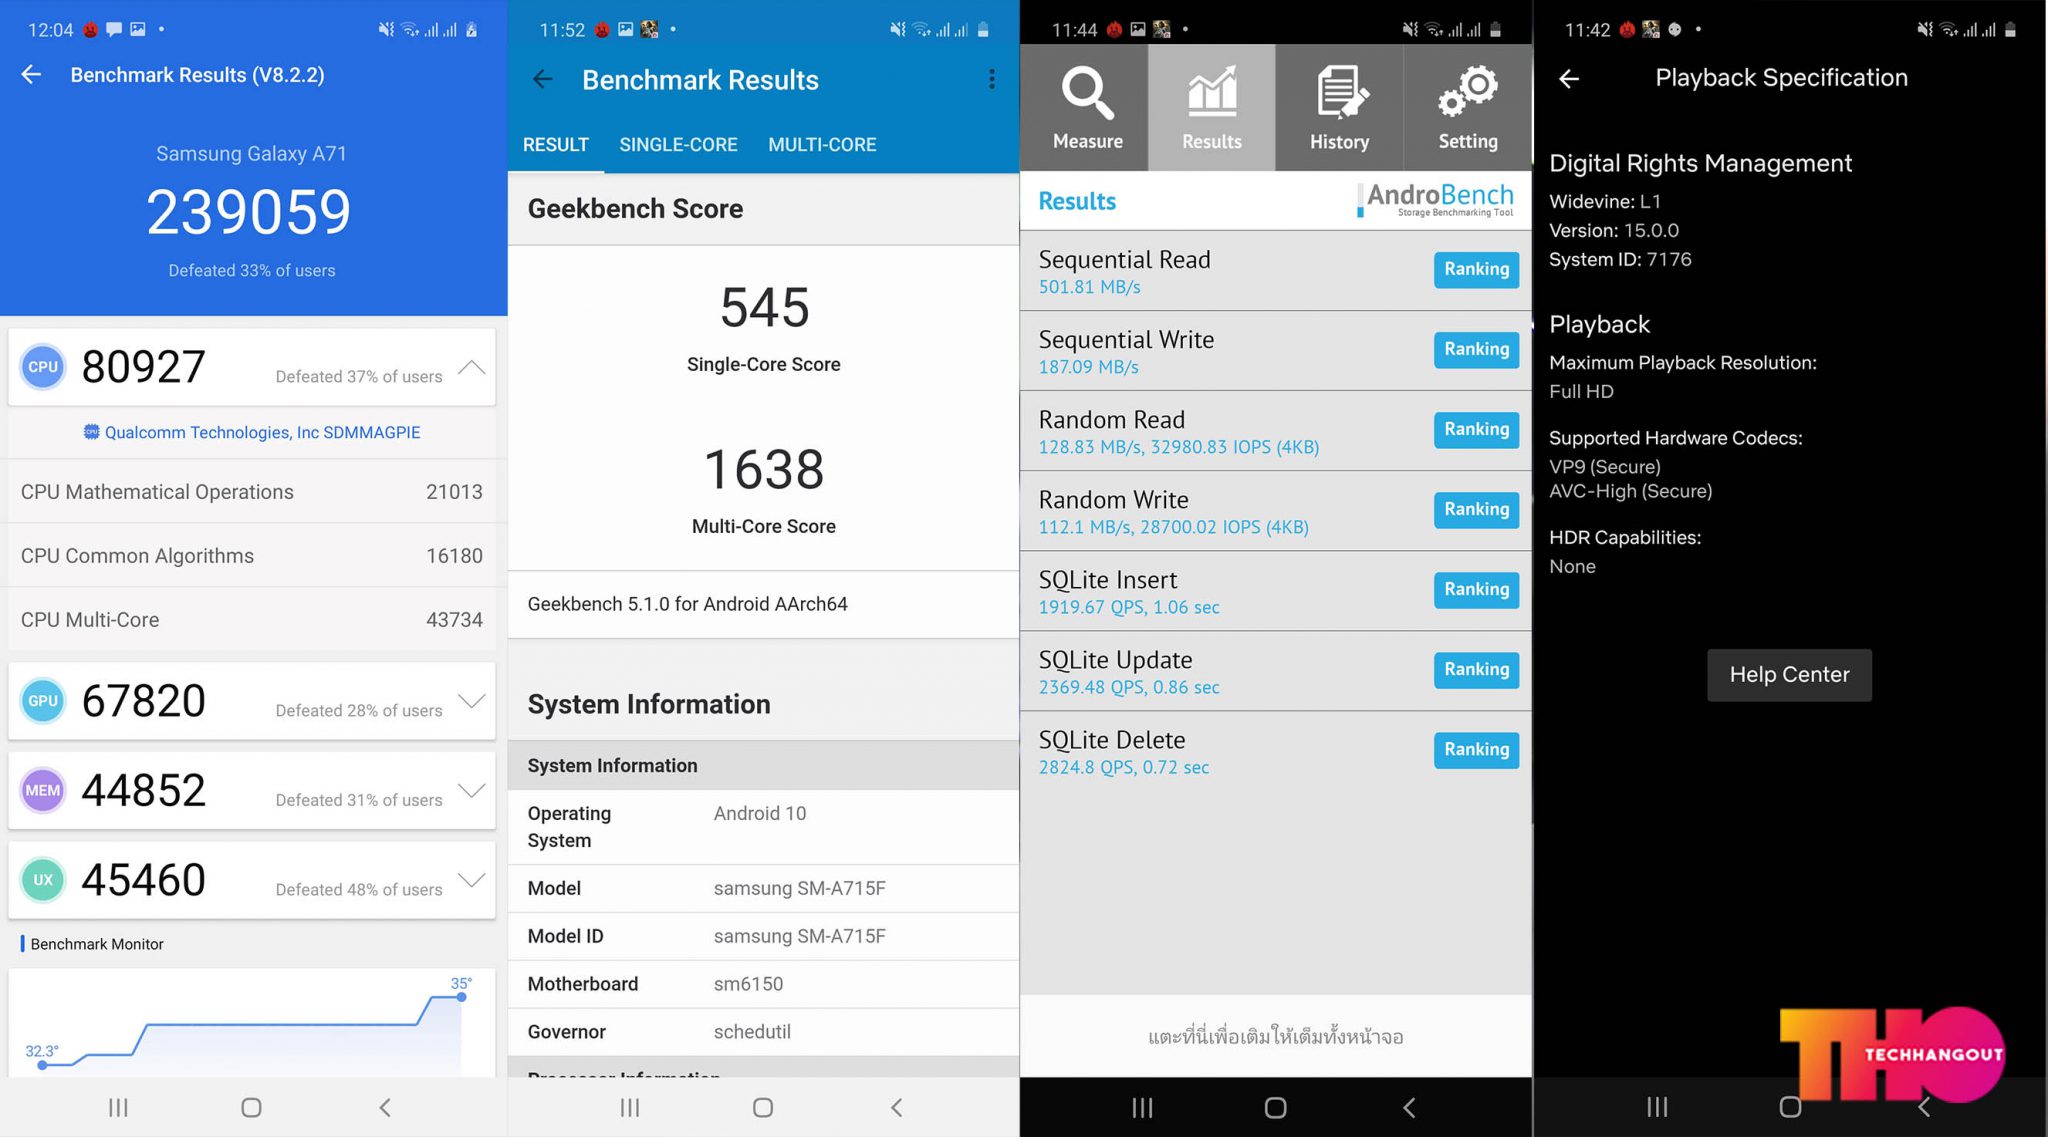Image resolution: width=2048 pixels, height=1137 pixels.
Task: Tap the System ID: 7176 entry
Action: coord(1620,260)
